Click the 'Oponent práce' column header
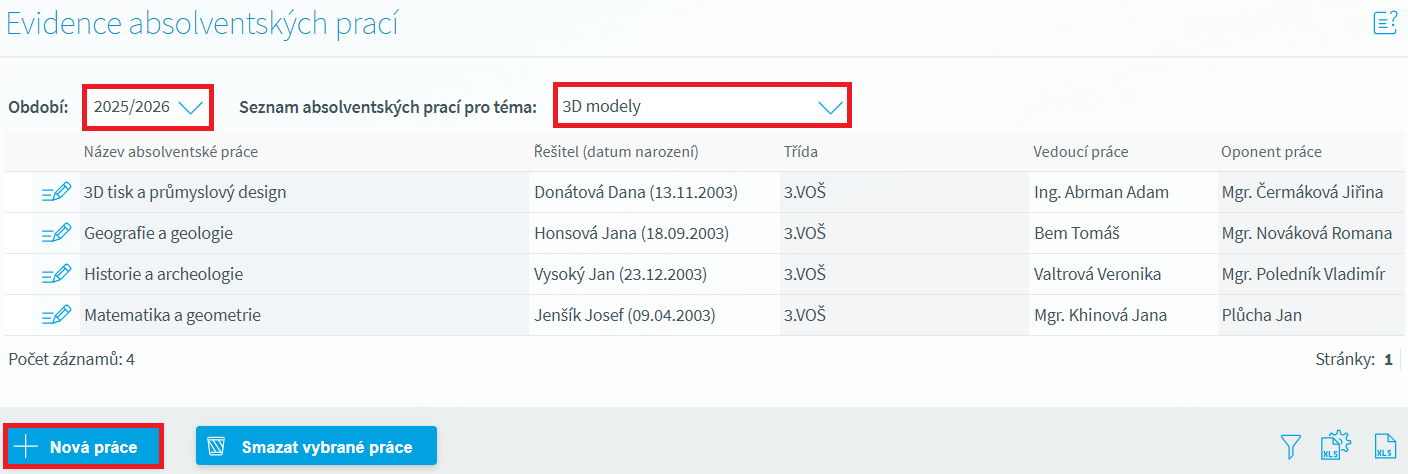Image resolution: width=1408 pixels, height=474 pixels. [1271, 152]
